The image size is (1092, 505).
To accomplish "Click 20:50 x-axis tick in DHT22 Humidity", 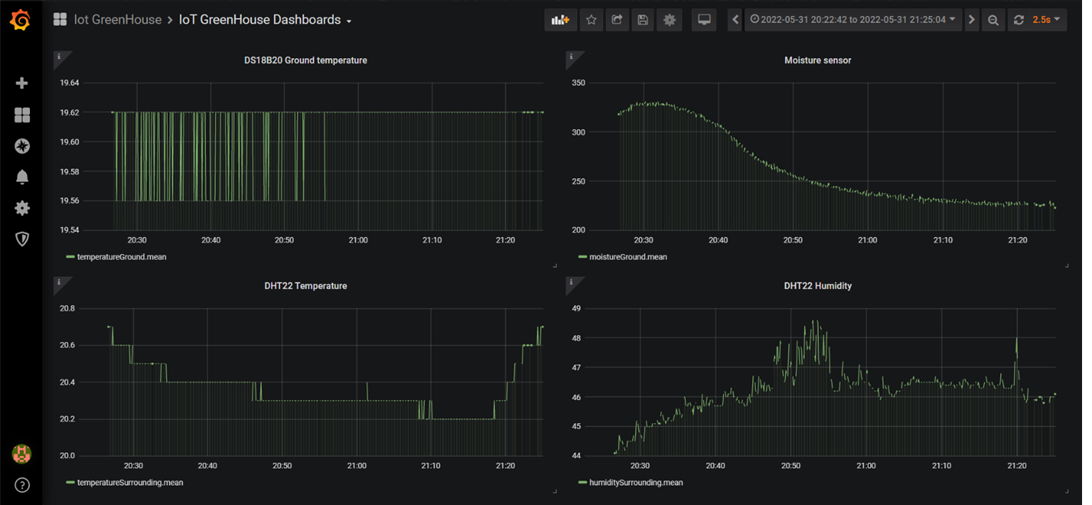I will pyautogui.click(x=792, y=465).
